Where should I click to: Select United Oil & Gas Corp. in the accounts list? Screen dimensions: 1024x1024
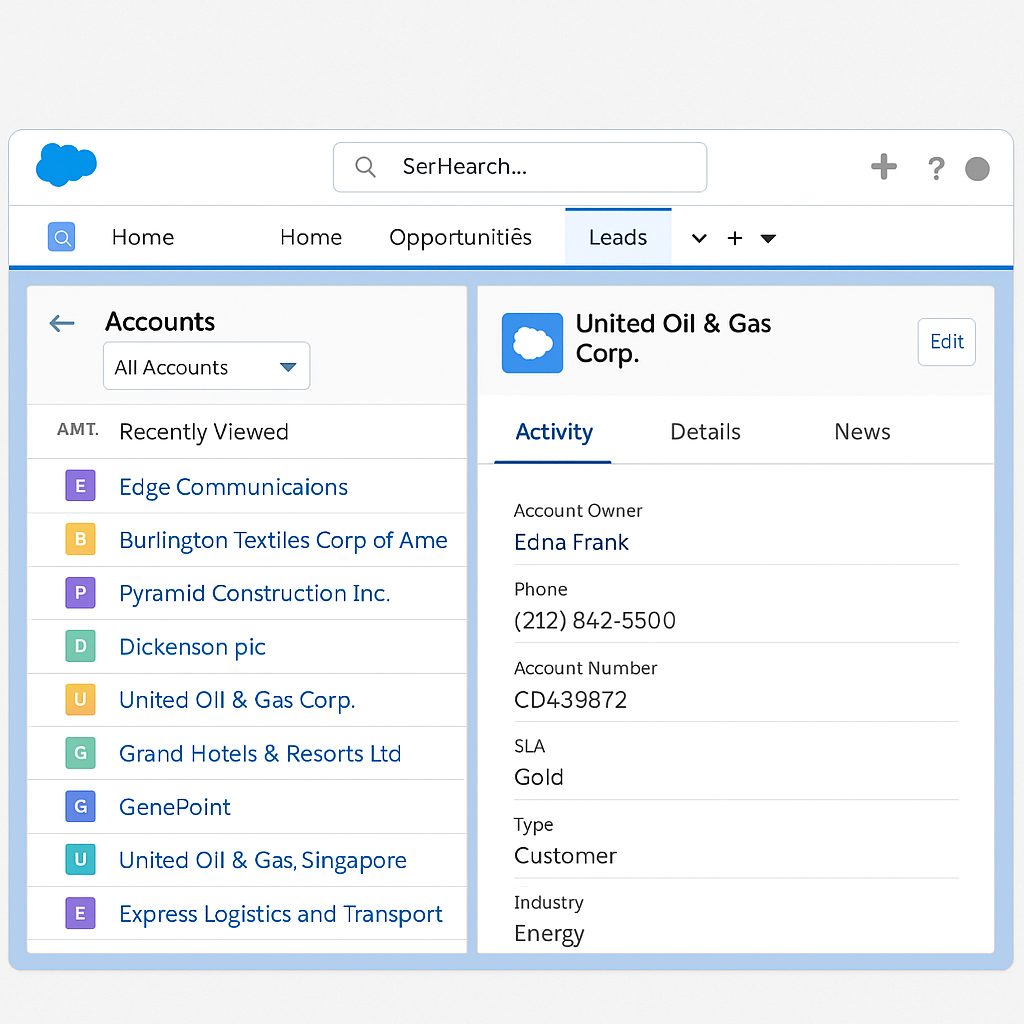point(237,701)
